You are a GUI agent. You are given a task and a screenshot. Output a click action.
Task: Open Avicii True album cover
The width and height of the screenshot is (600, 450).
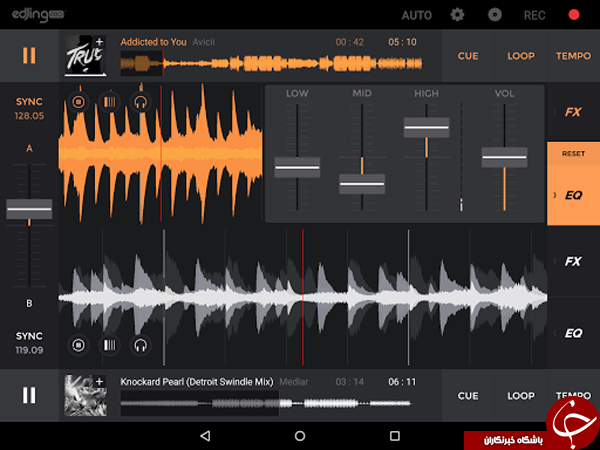(x=85, y=55)
